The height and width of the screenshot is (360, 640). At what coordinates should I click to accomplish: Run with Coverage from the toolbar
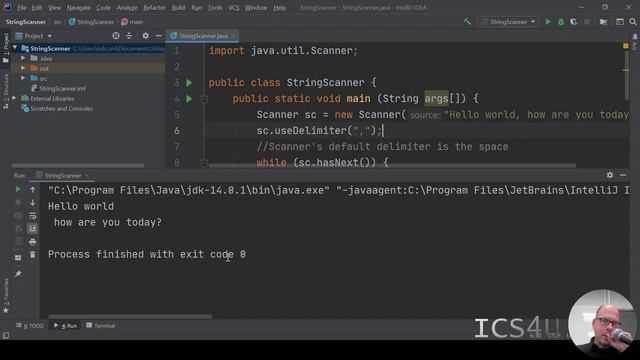(573, 22)
